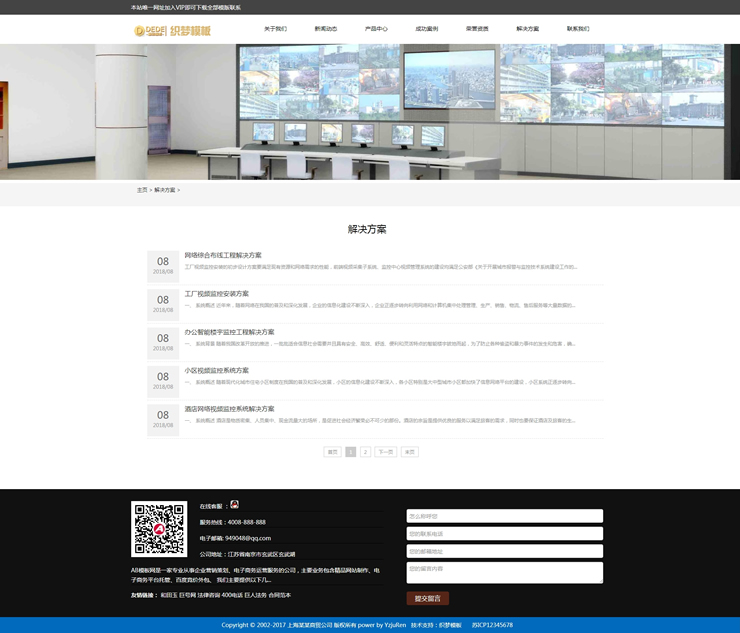Navigate to 联系我们 page

pyautogui.click(x=578, y=29)
